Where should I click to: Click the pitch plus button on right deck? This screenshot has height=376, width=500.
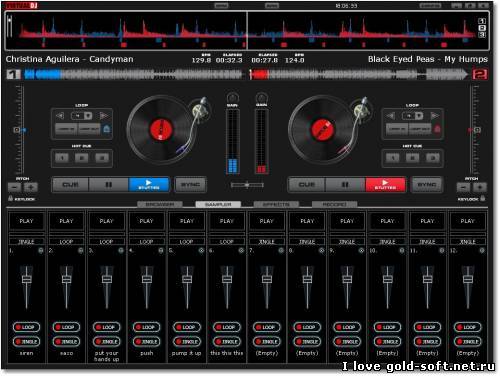tap(480, 187)
